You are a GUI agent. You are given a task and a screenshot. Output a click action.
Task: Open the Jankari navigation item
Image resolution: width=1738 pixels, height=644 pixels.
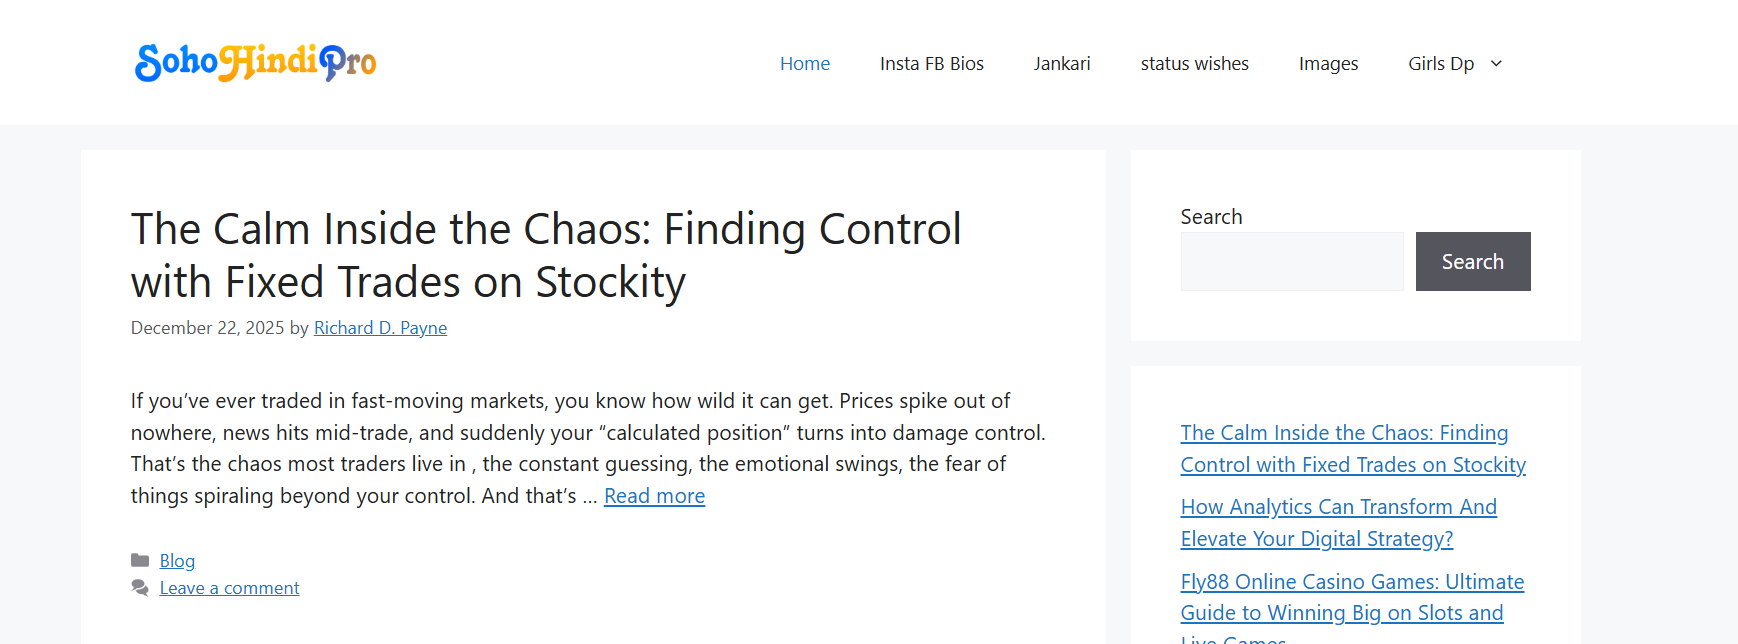1061,63
